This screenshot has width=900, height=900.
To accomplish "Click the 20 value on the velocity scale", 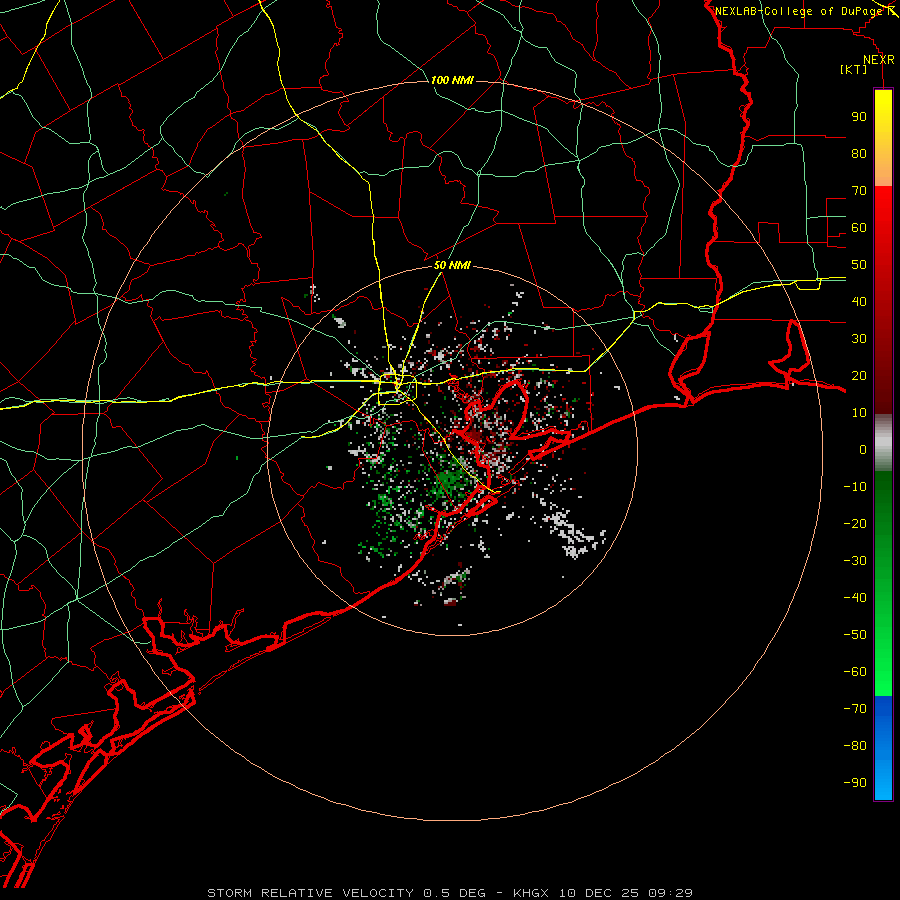I will (859, 376).
